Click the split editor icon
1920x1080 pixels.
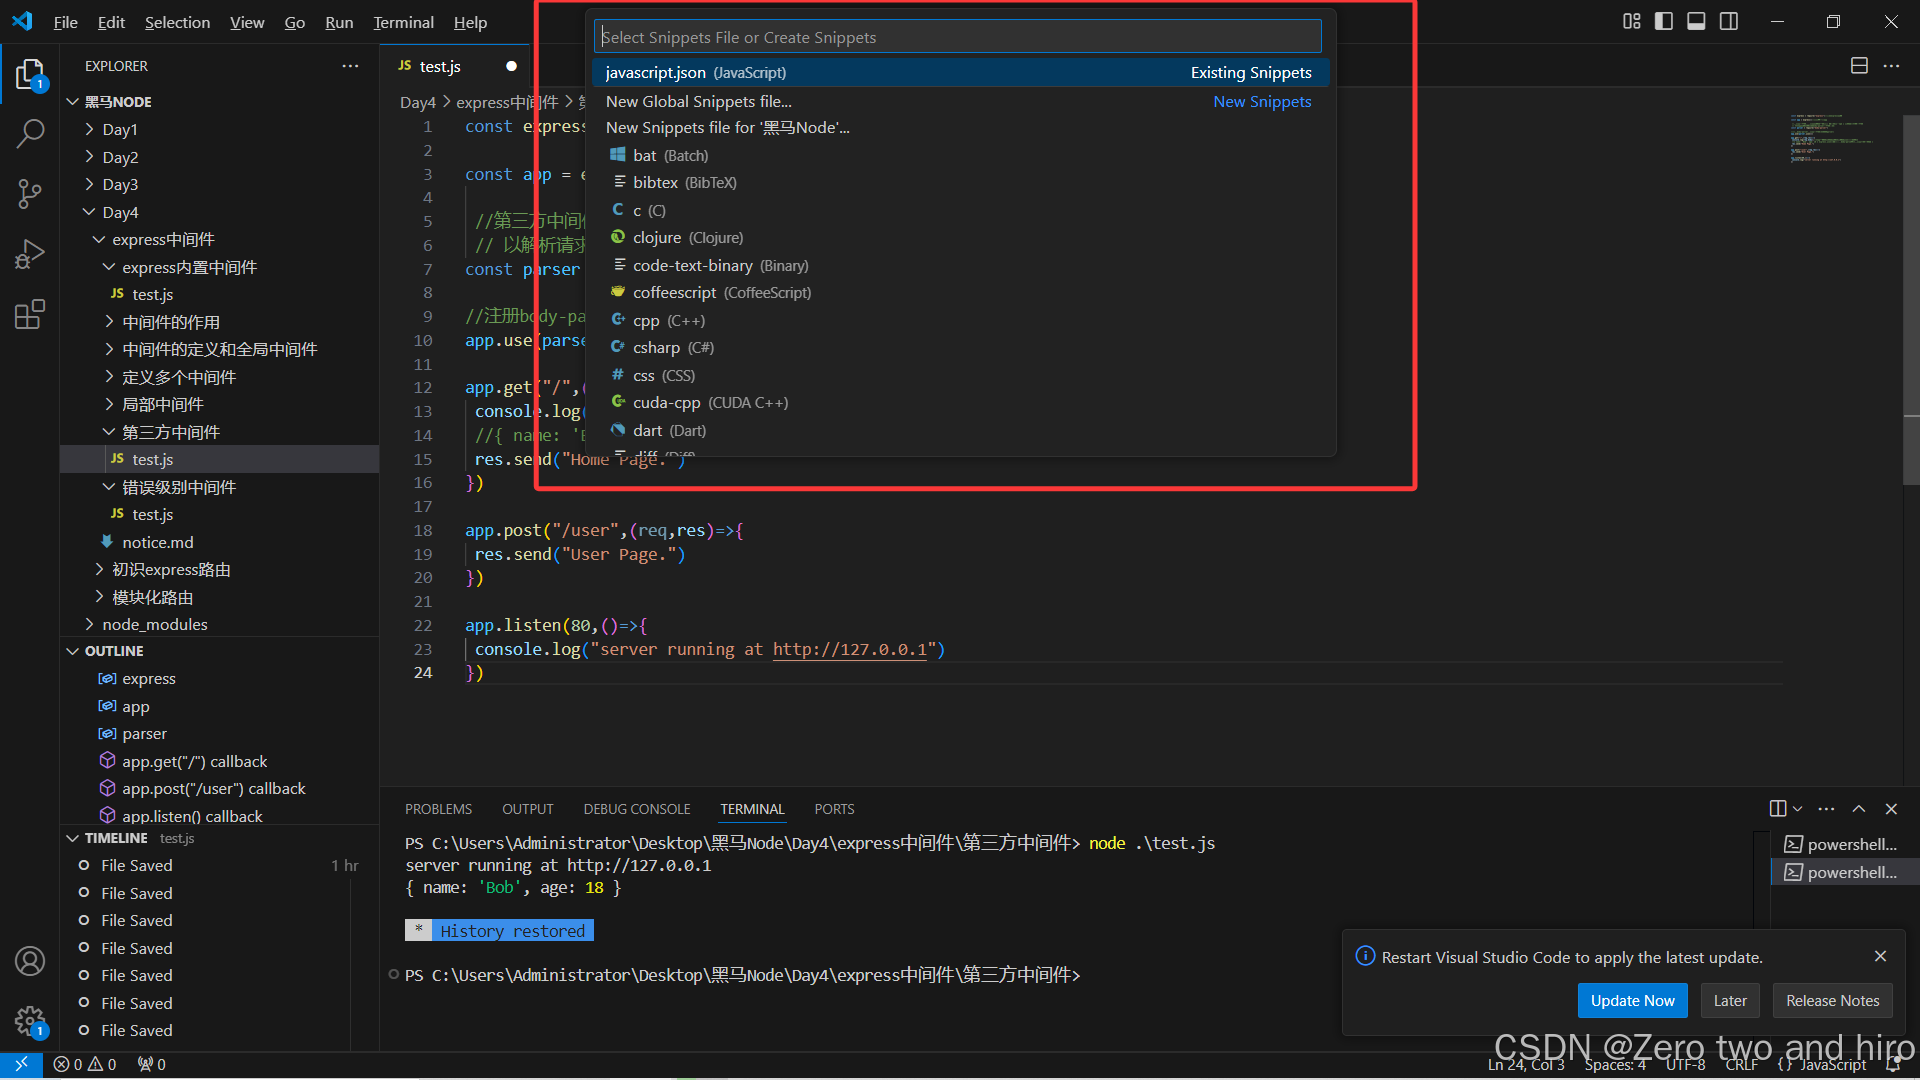point(1859,66)
